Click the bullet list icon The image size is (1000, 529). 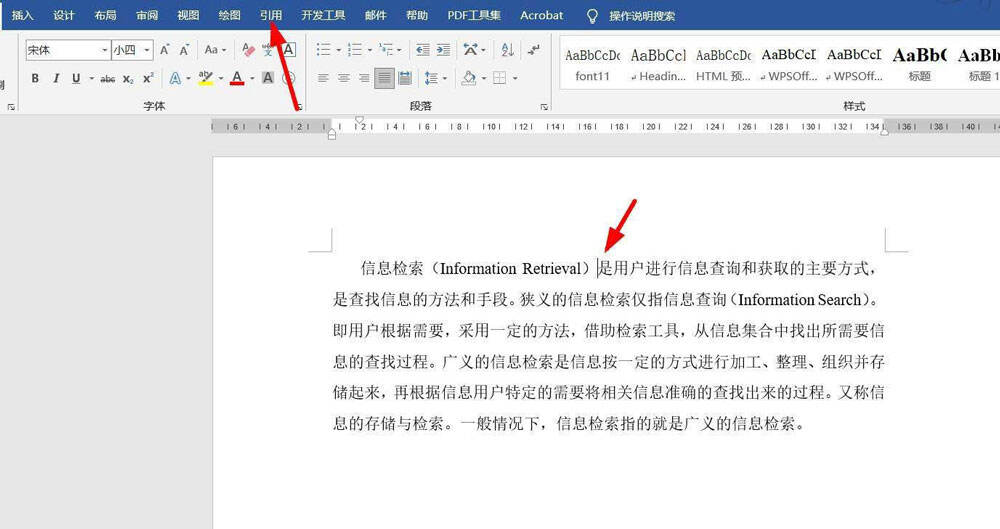[323, 50]
